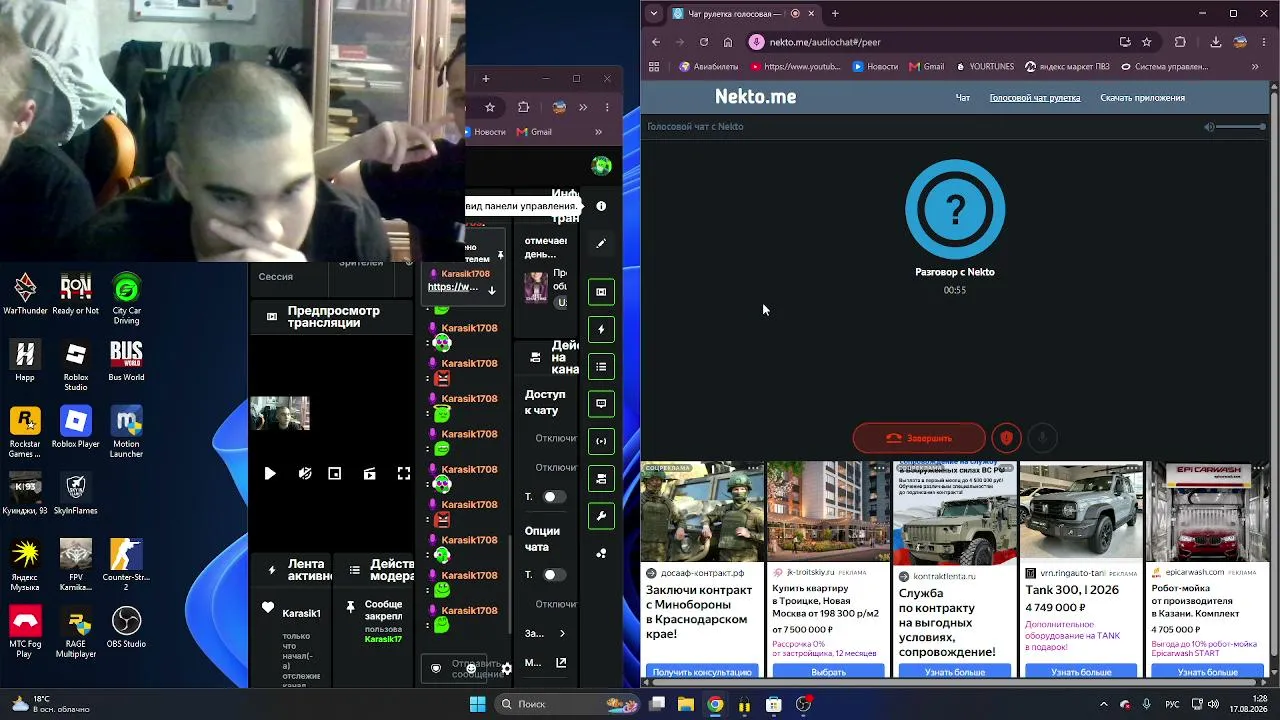Click the pencil edit icon in Twitch sidebar

pyautogui.click(x=601, y=243)
